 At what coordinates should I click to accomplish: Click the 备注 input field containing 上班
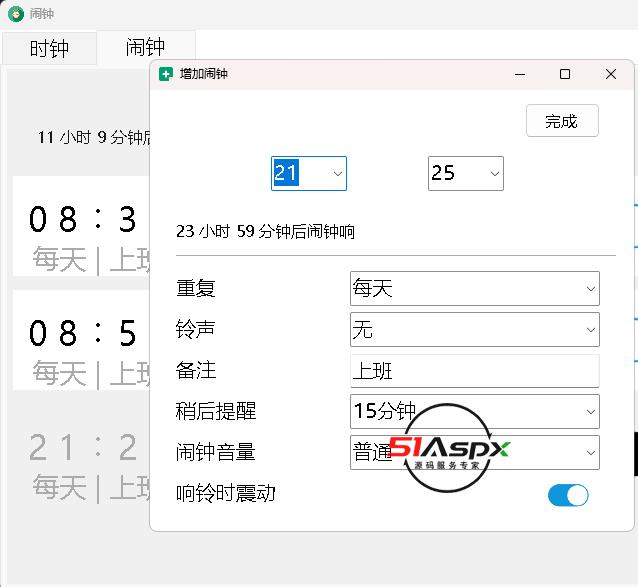click(474, 371)
